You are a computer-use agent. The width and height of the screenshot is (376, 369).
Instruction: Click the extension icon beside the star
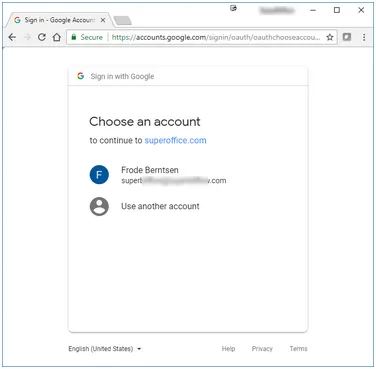[x=347, y=37]
